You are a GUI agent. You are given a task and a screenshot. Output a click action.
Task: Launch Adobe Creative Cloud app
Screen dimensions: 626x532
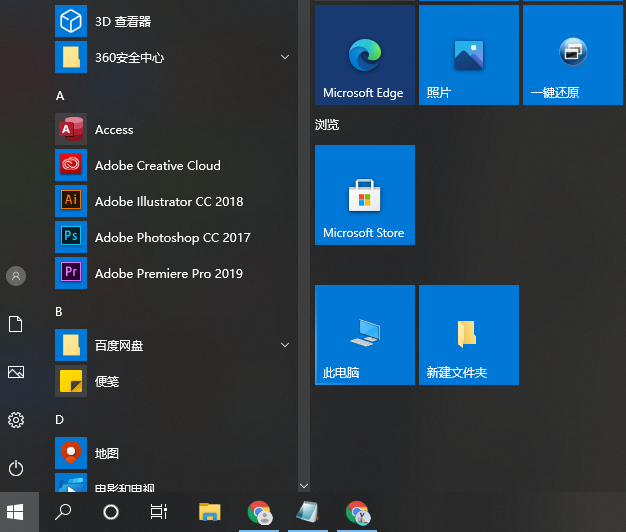pyautogui.click(x=157, y=165)
